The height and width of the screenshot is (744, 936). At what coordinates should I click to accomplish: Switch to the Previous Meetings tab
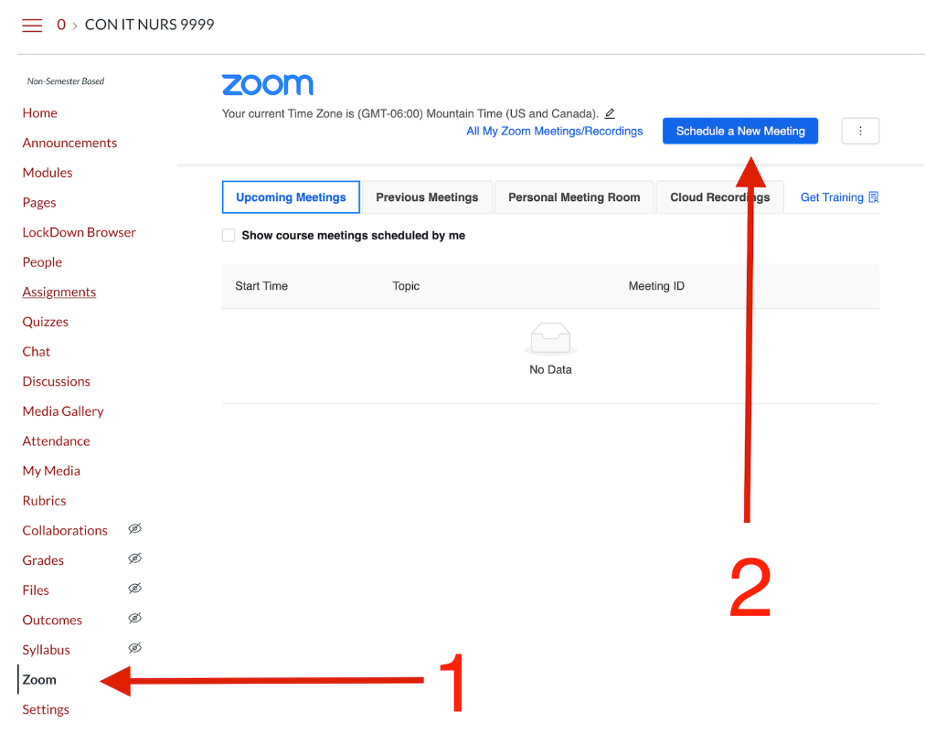(x=427, y=198)
